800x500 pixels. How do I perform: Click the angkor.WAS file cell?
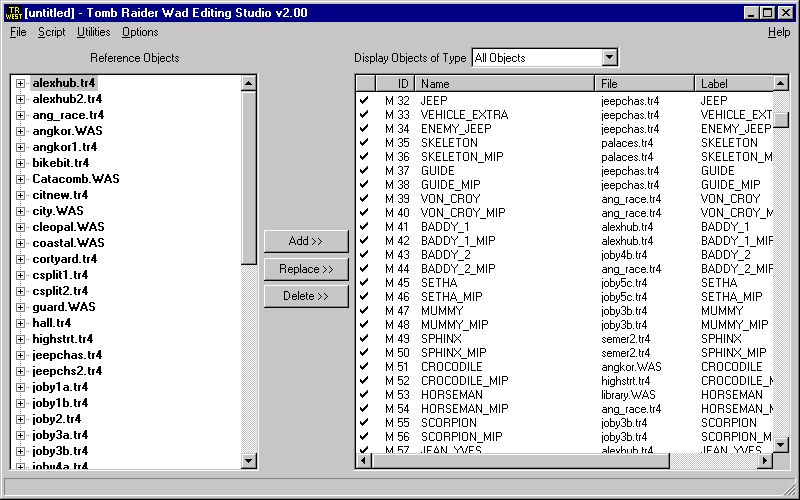[631, 366]
